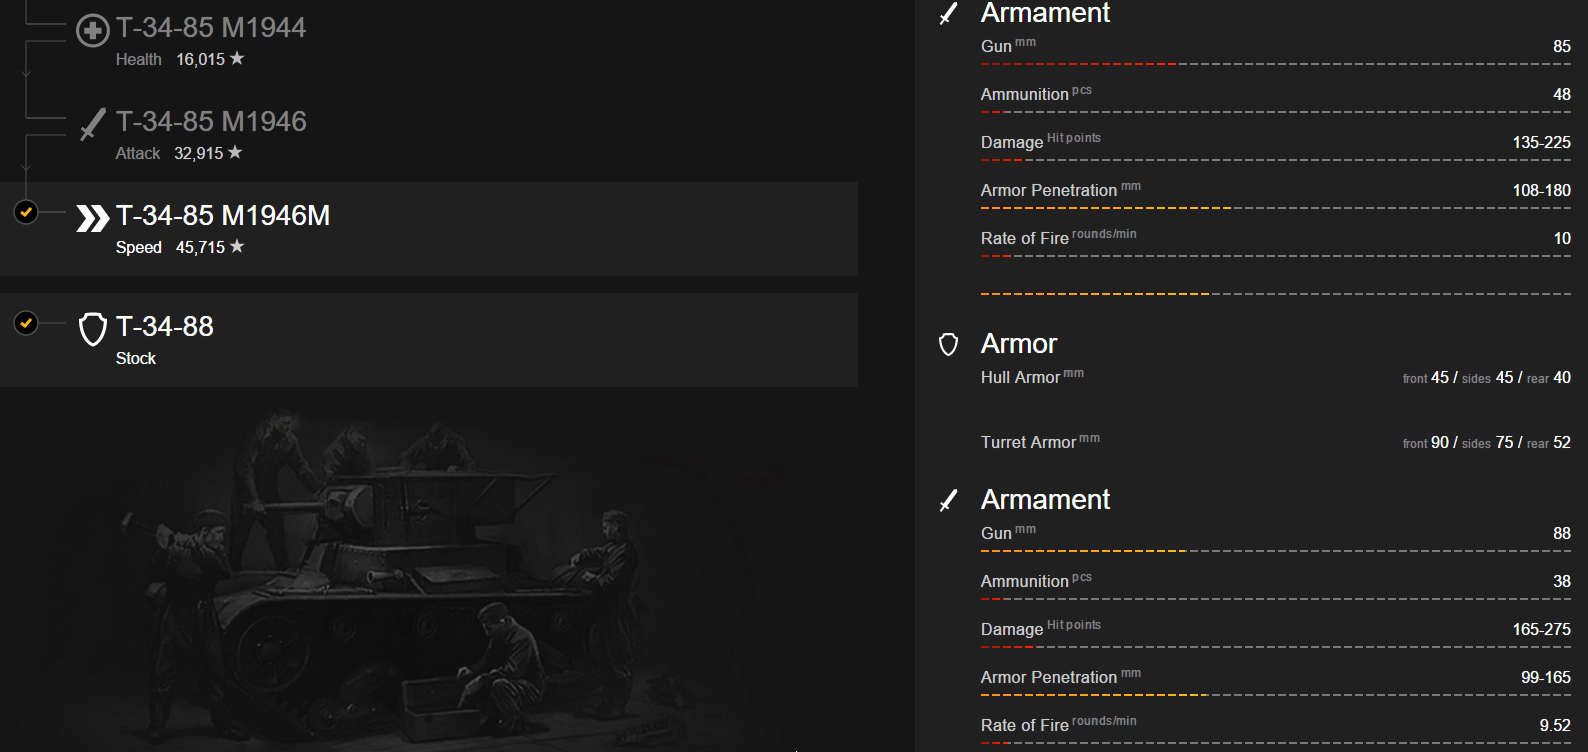Click the shield icon beside T-34-88

click(92, 329)
